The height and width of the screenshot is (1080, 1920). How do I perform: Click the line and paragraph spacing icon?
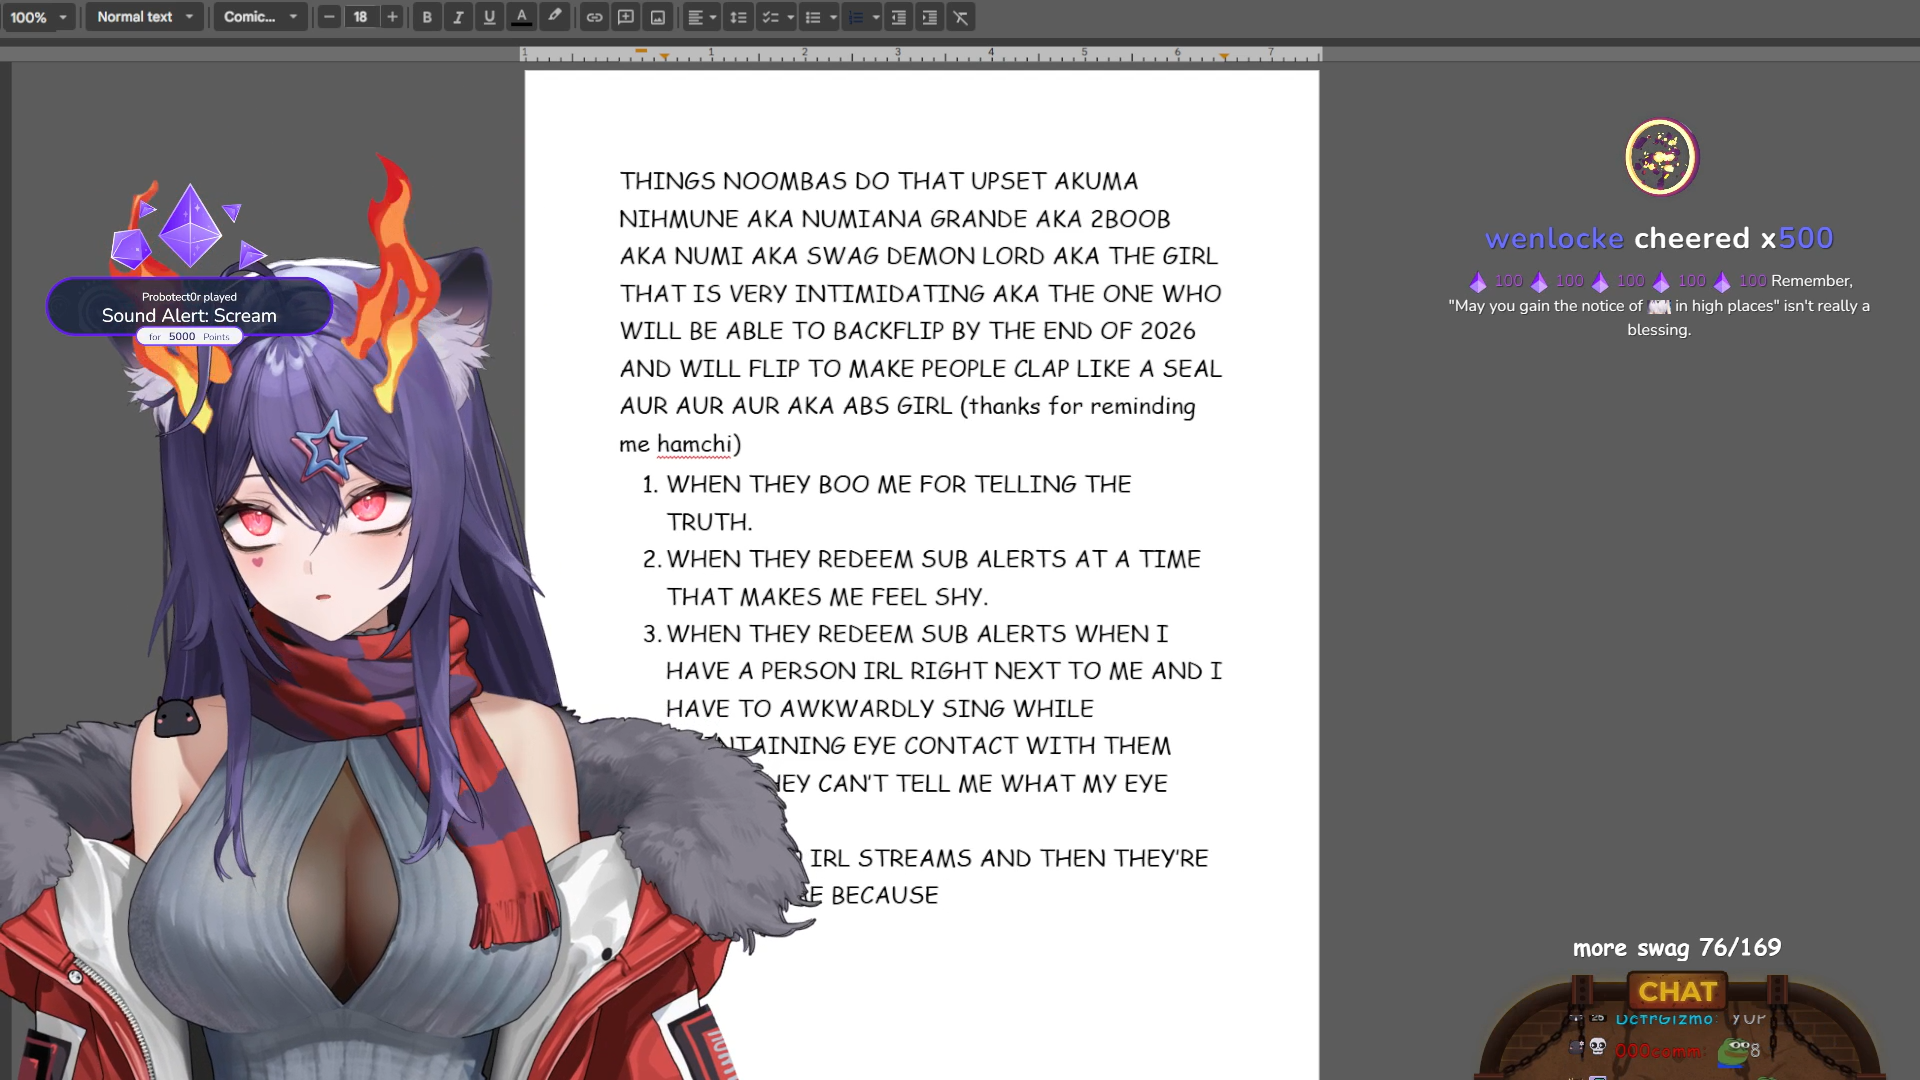[x=738, y=17]
